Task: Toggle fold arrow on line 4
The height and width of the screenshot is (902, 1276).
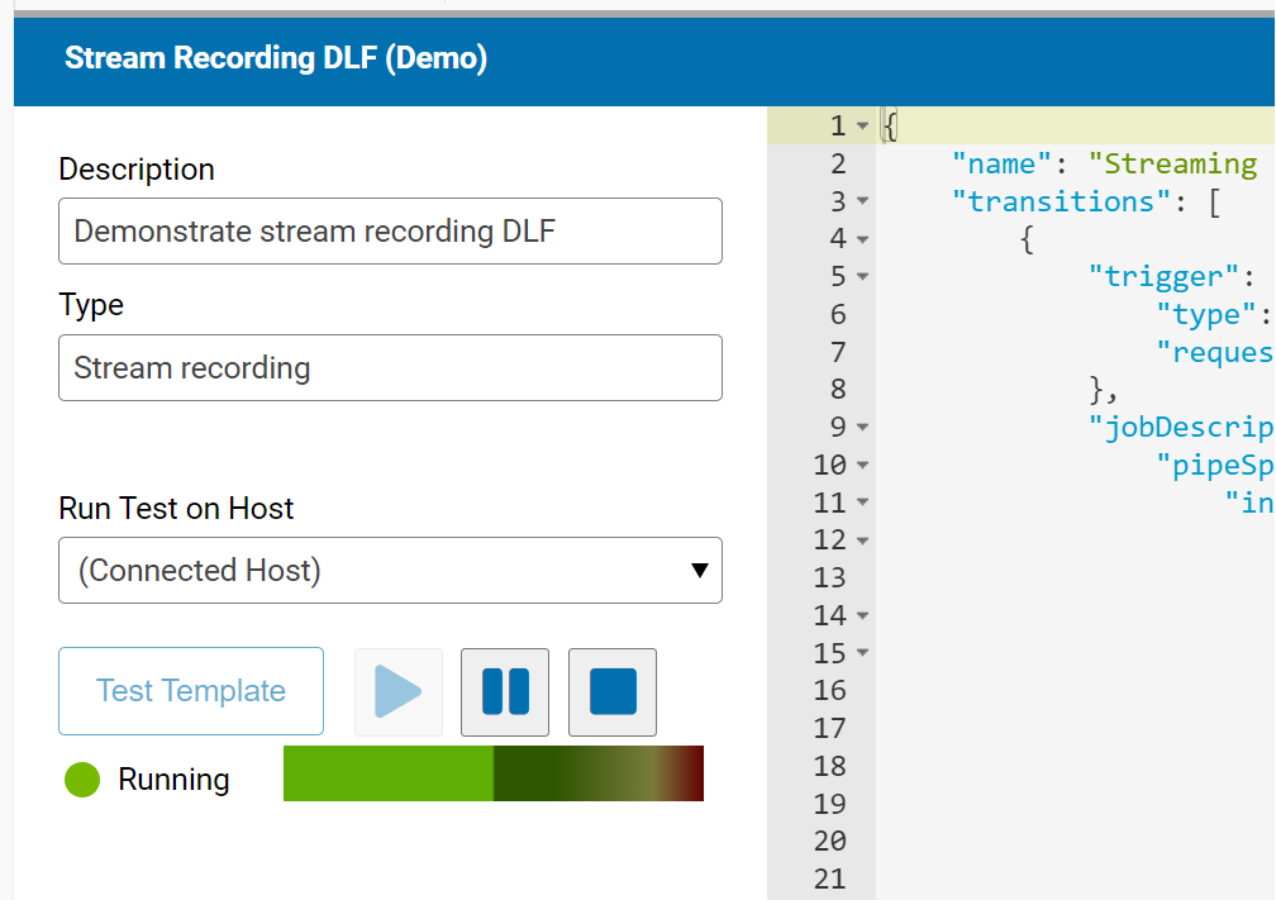Action: [862, 240]
